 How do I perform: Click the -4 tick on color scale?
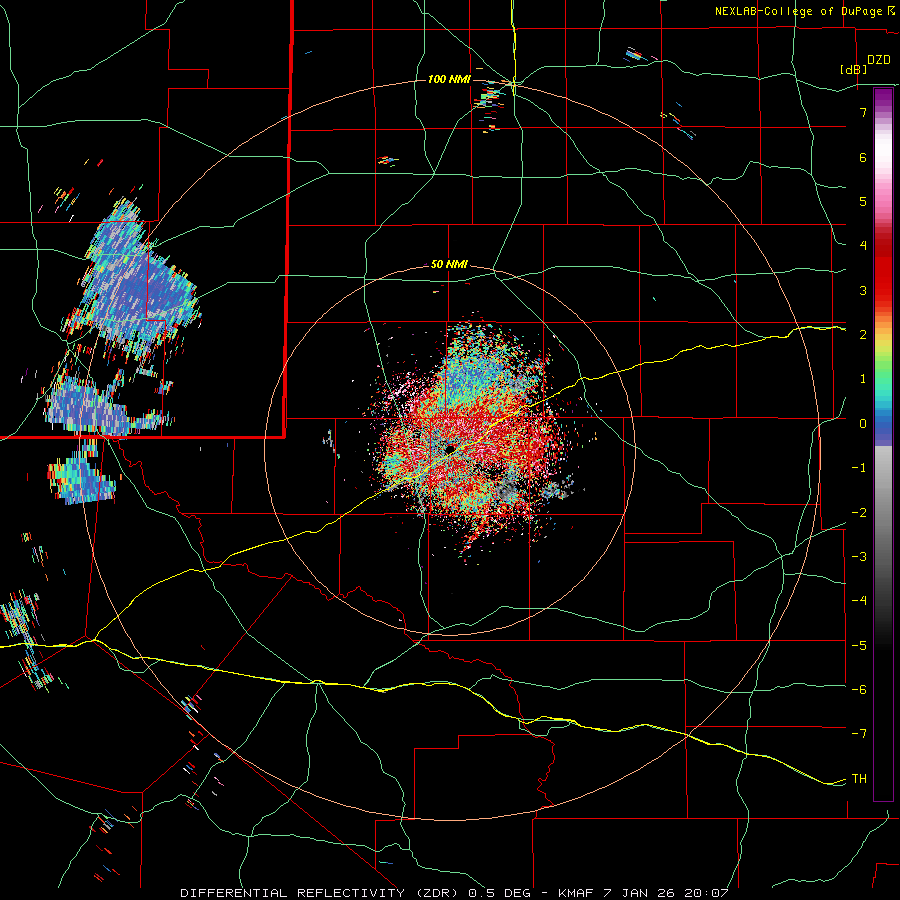point(859,601)
